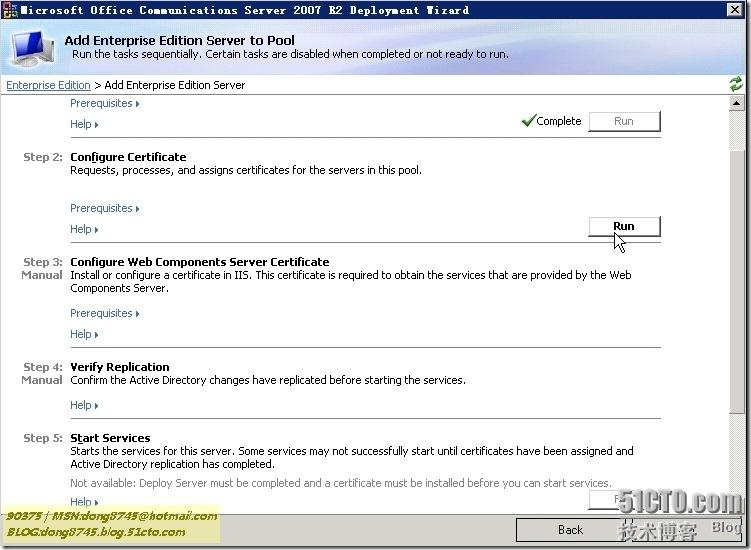Viewport: 751px width, 550px height.
Task: Click the scrollbar up arrow
Action: (737, 103)
